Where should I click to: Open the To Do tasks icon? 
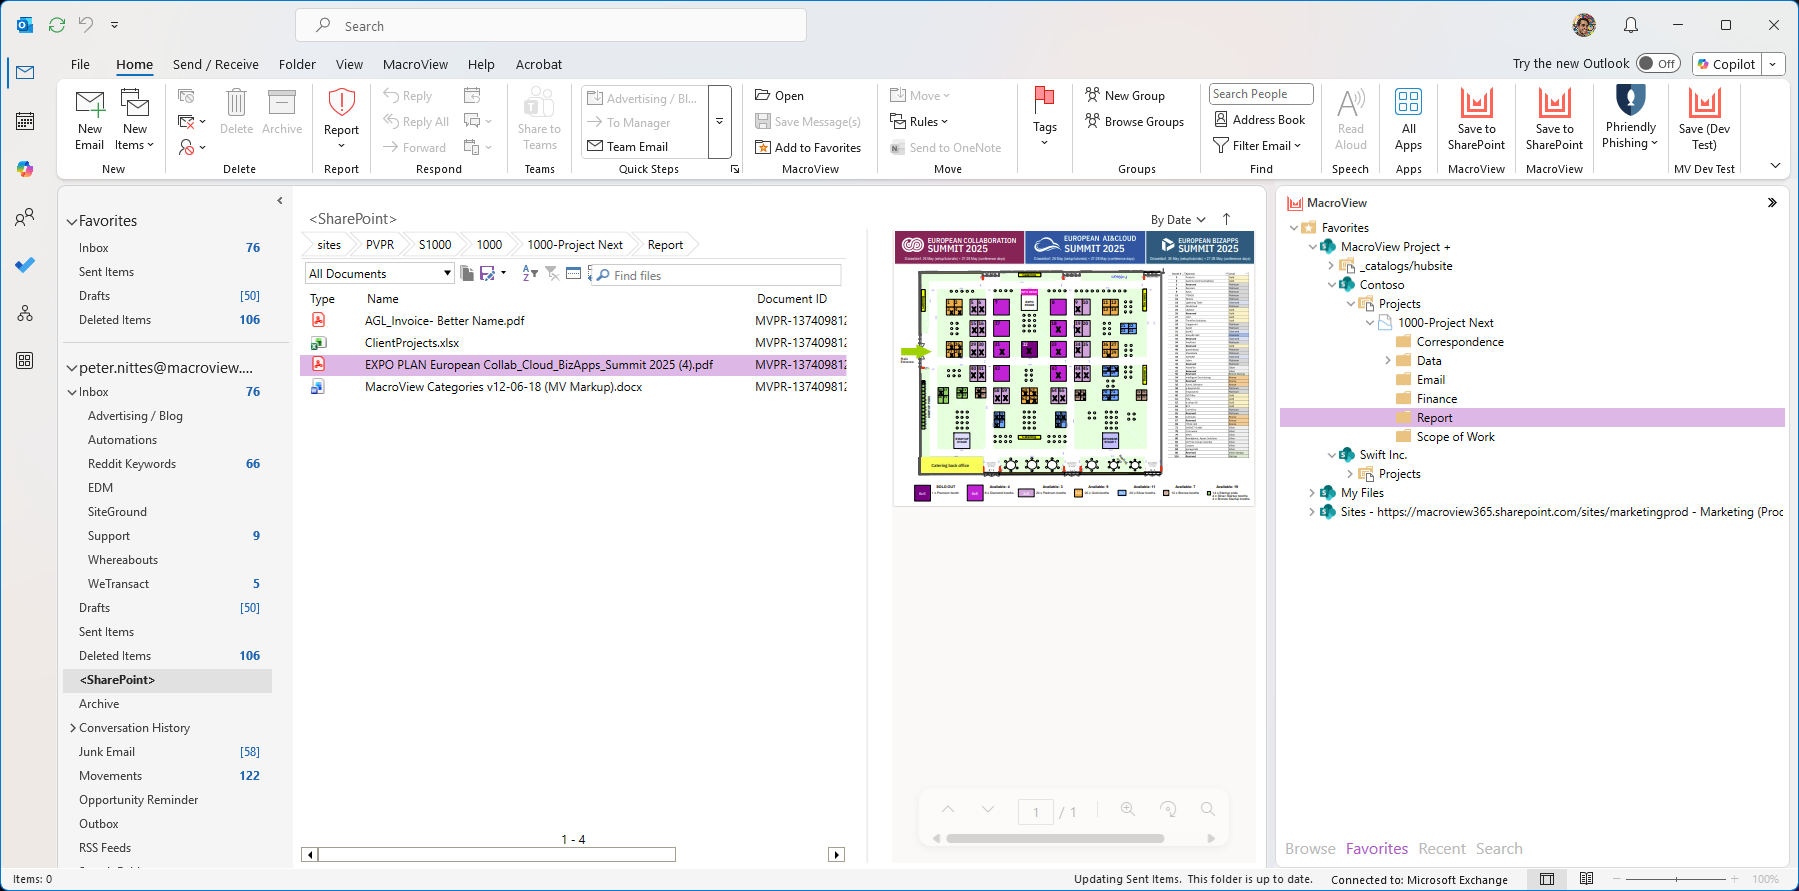25,265
